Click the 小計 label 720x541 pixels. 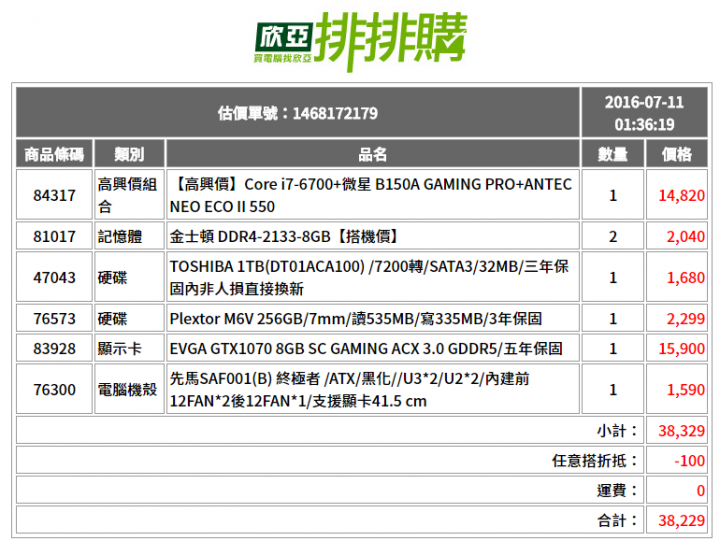click(x=617, y=431)
